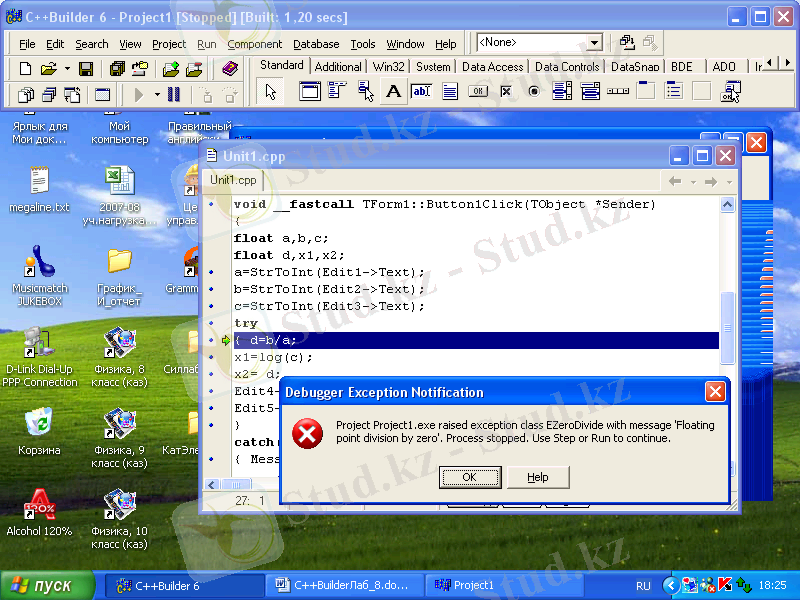Select the RadioGroup component icon
This screenshot has height=600, width=800.
click(674, 92)
